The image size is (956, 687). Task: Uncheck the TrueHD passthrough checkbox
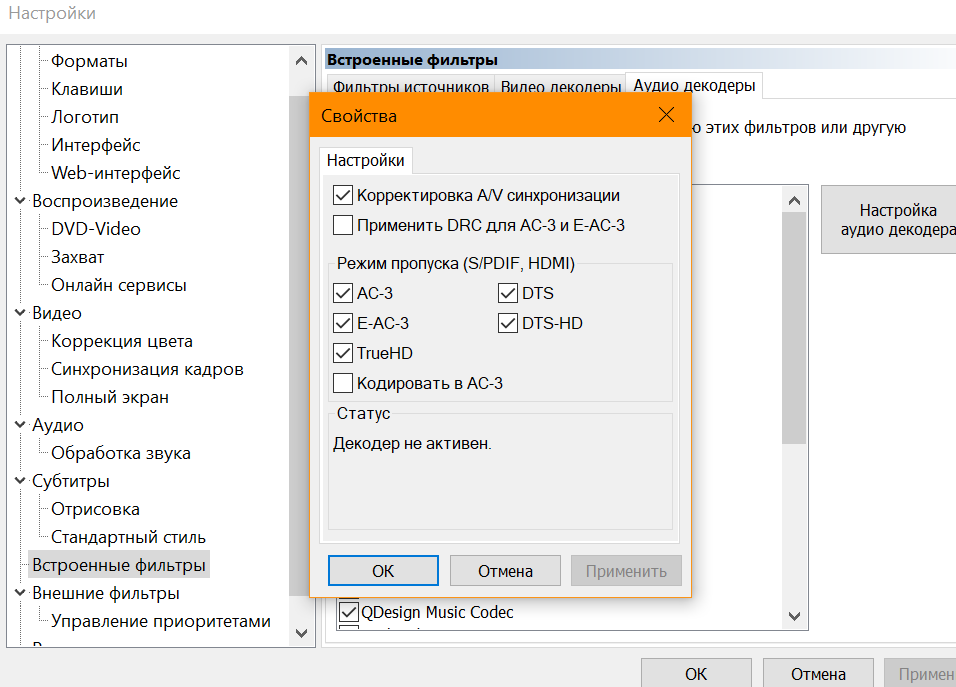pyautogui.click(x=343, y=353)
